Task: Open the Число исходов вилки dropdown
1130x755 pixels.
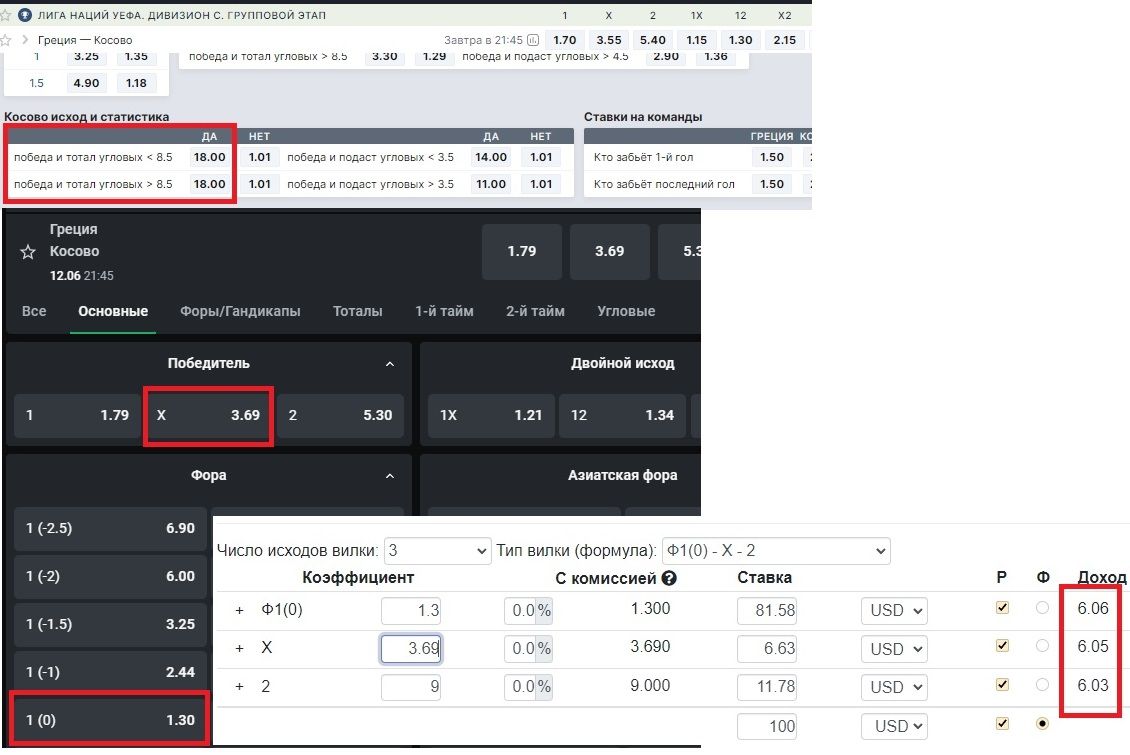Action: tap(437, 551)
